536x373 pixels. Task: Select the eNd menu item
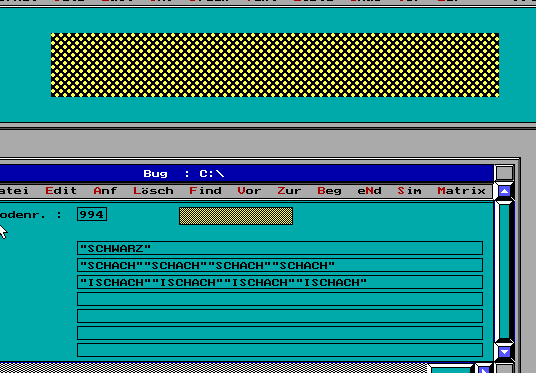[369, 191]
